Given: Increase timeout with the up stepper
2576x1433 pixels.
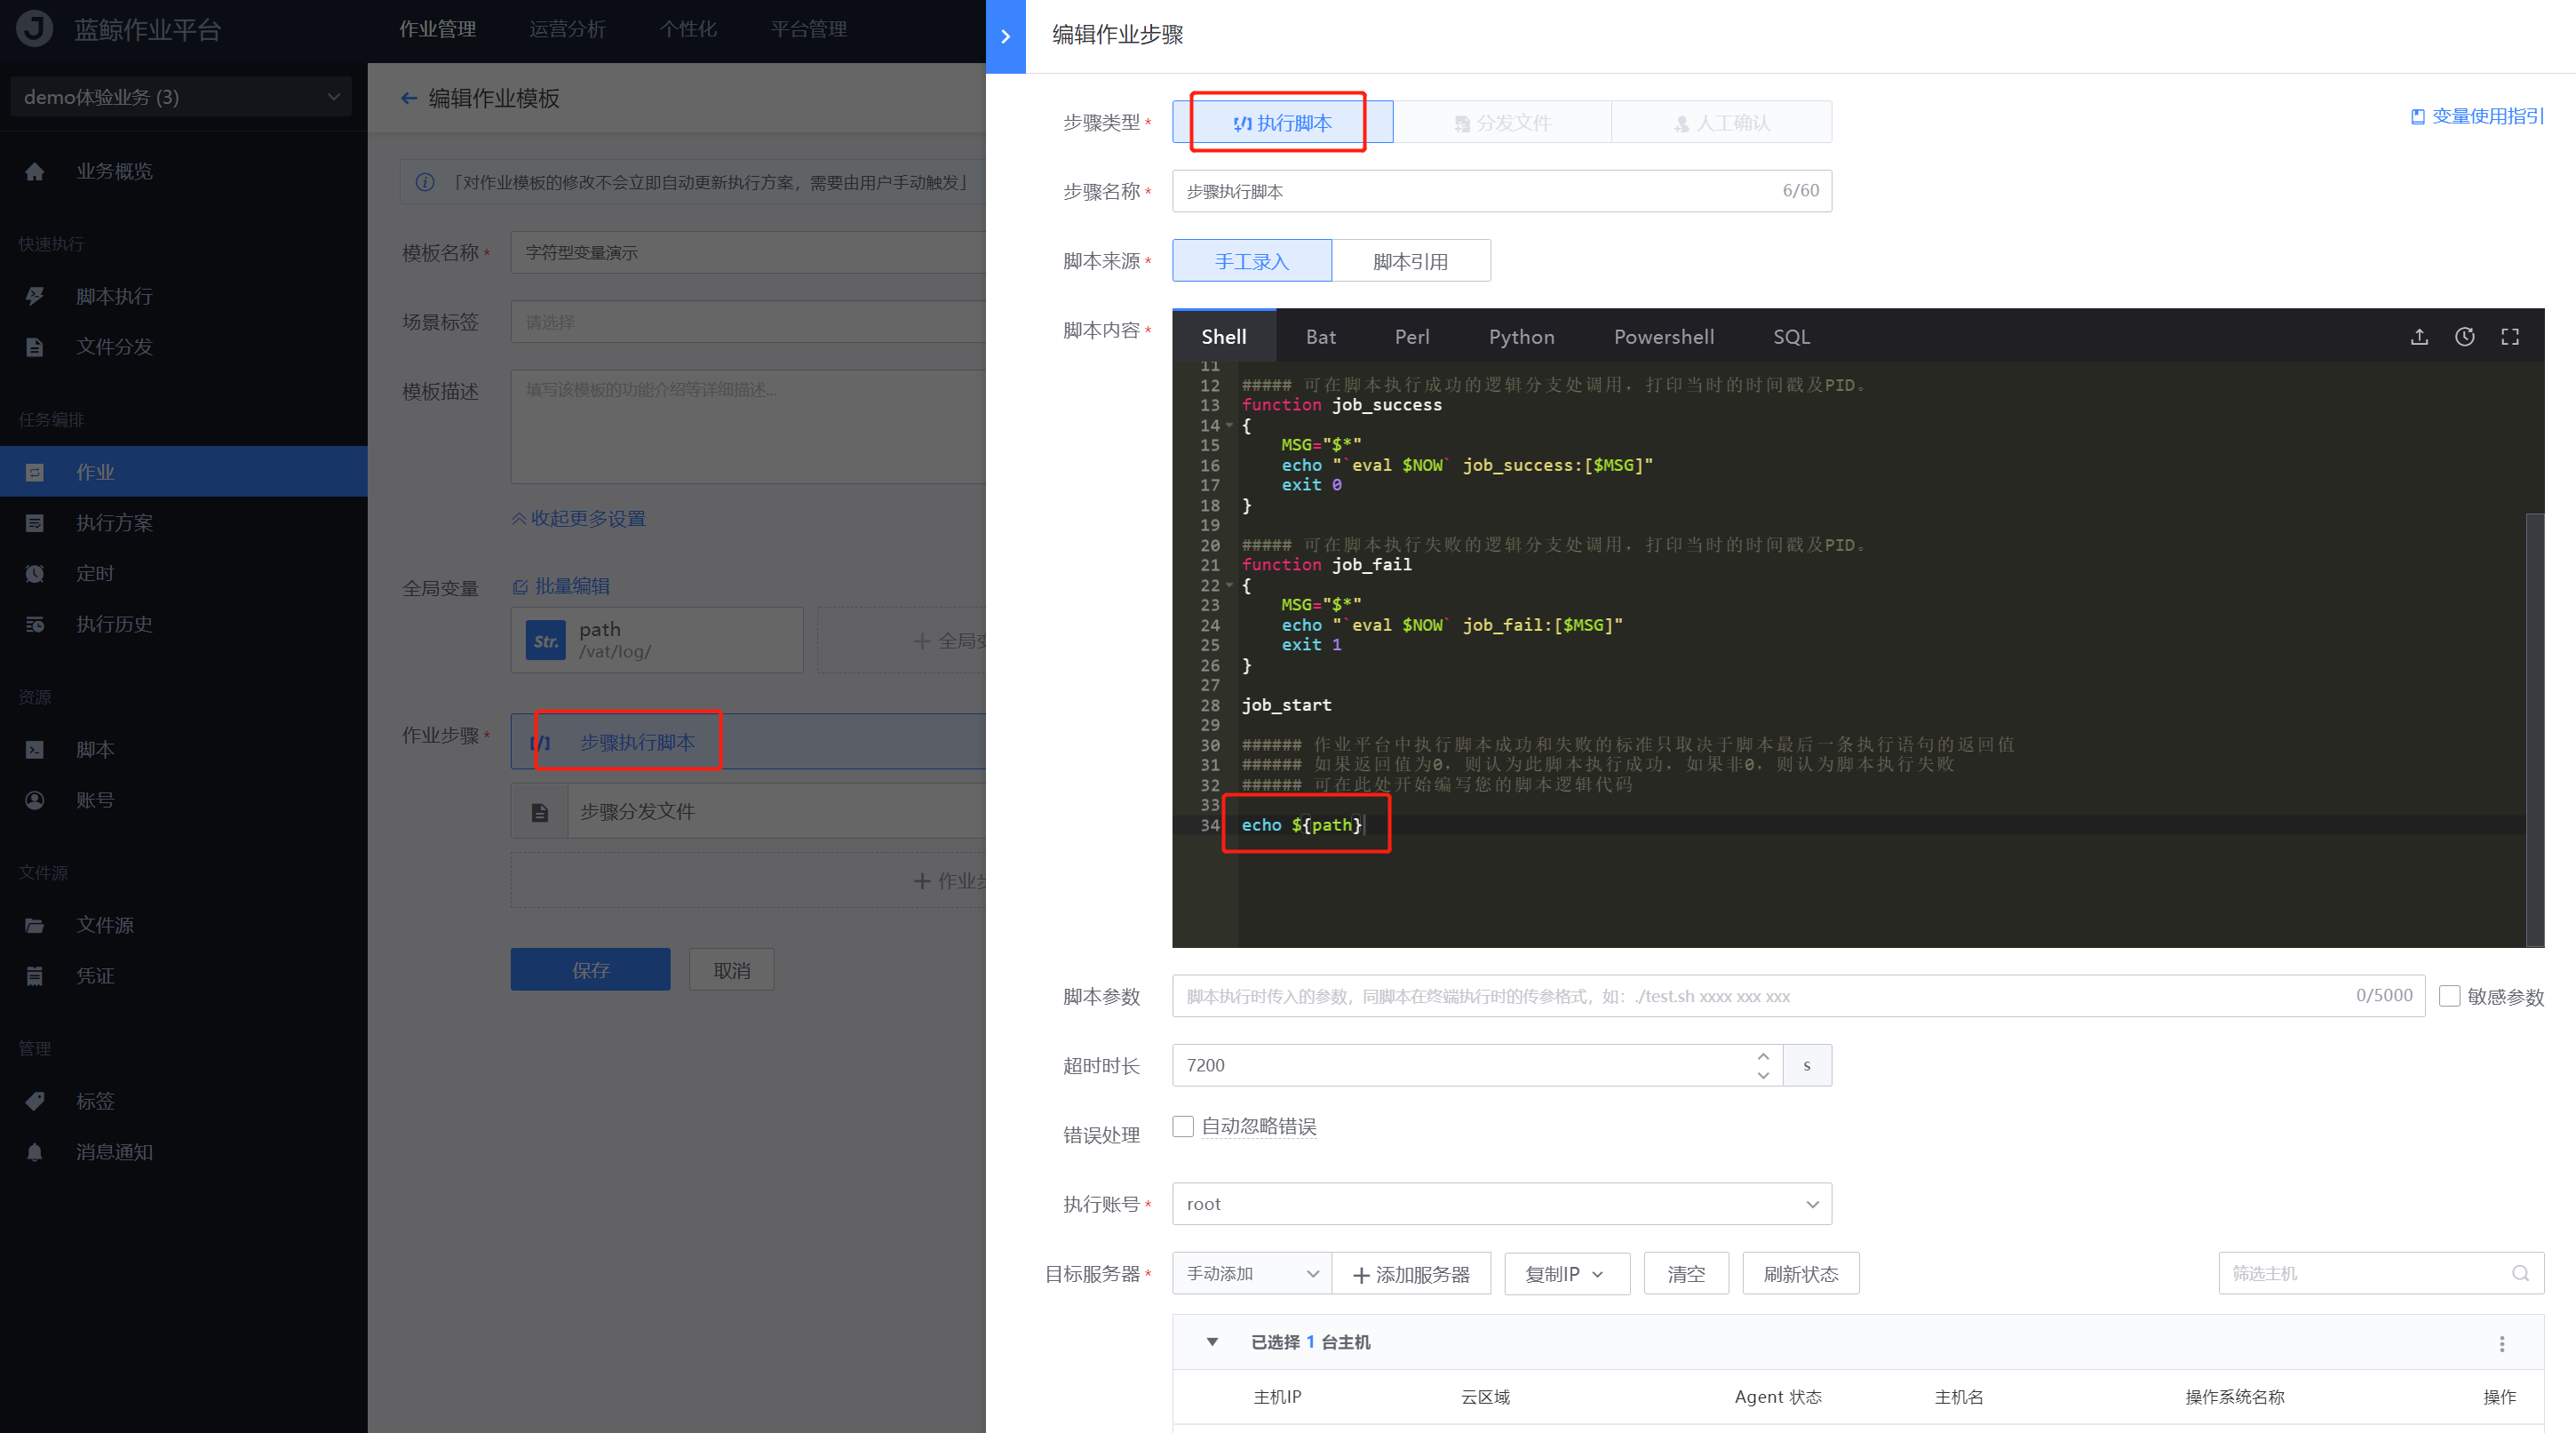Looking at the screenshot, I should pos(1763,1056).
